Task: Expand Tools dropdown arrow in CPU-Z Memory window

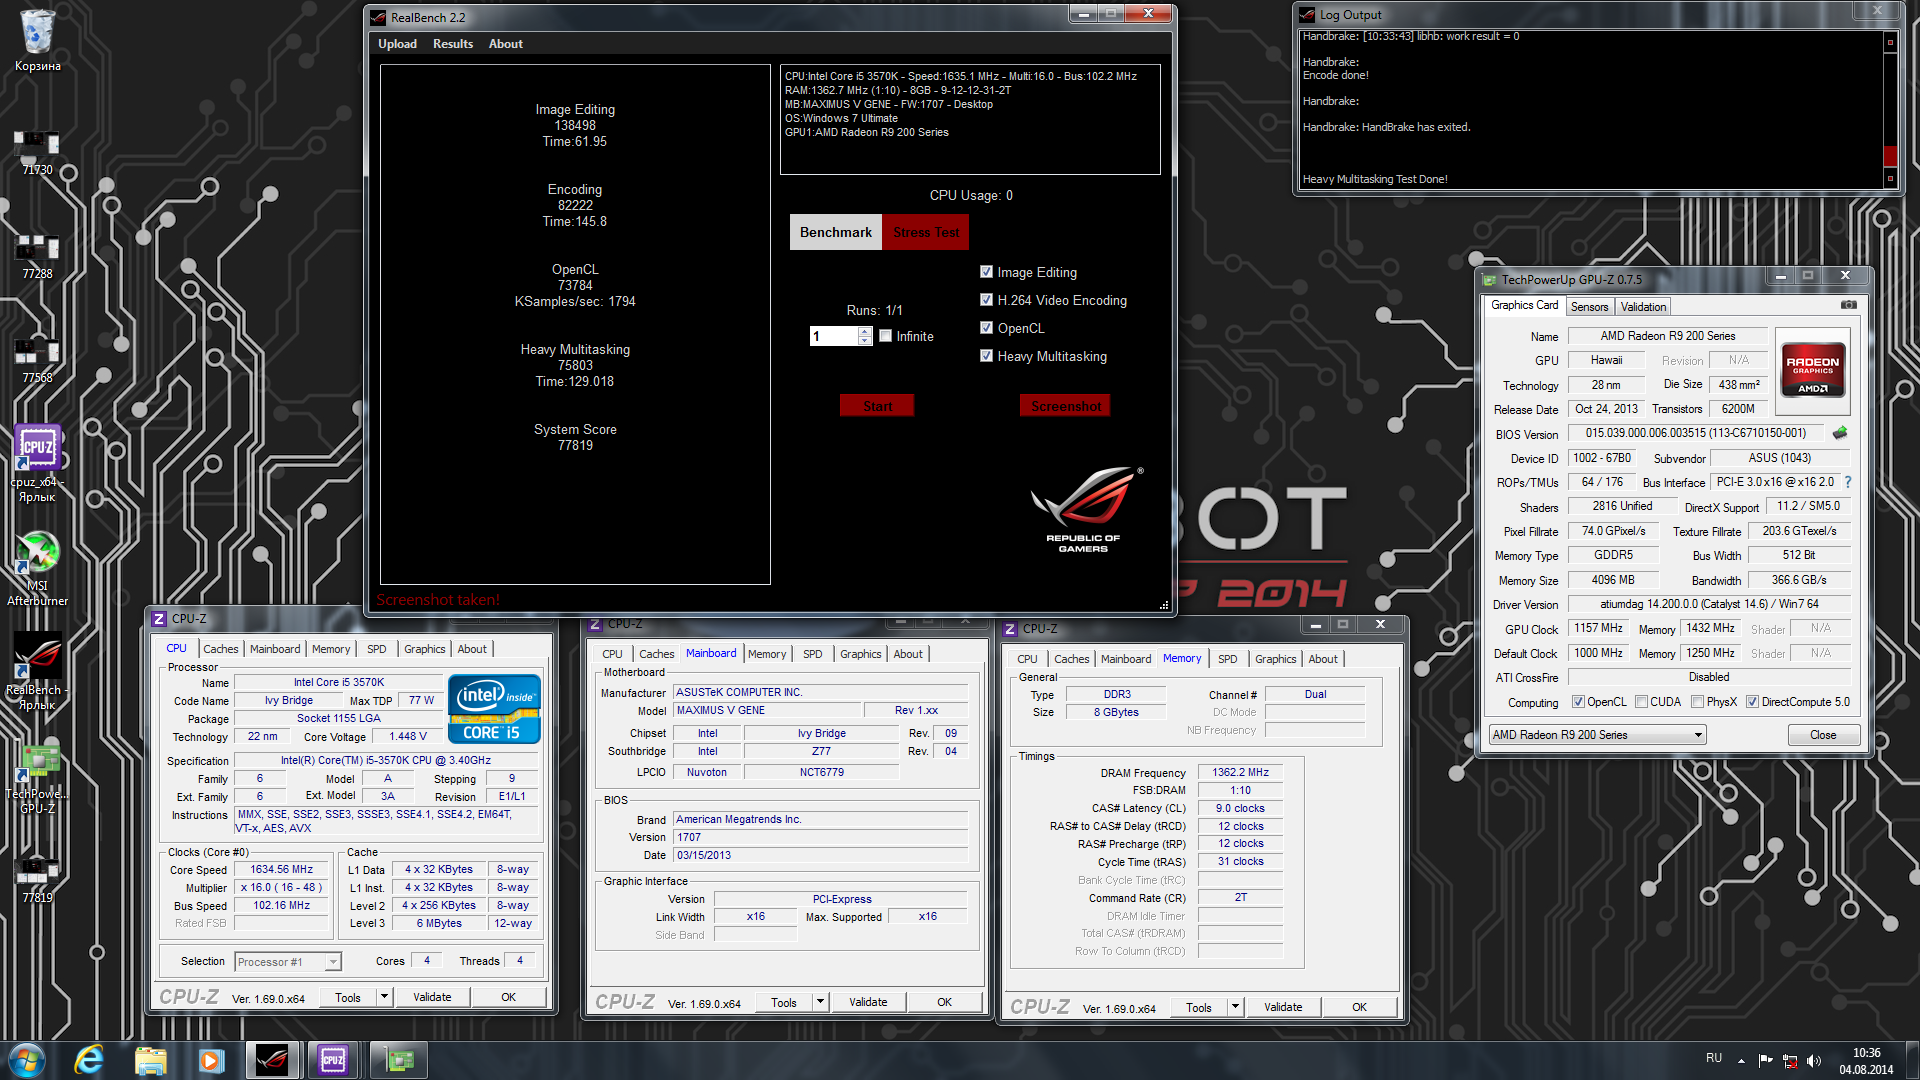Action: 1235,1007
